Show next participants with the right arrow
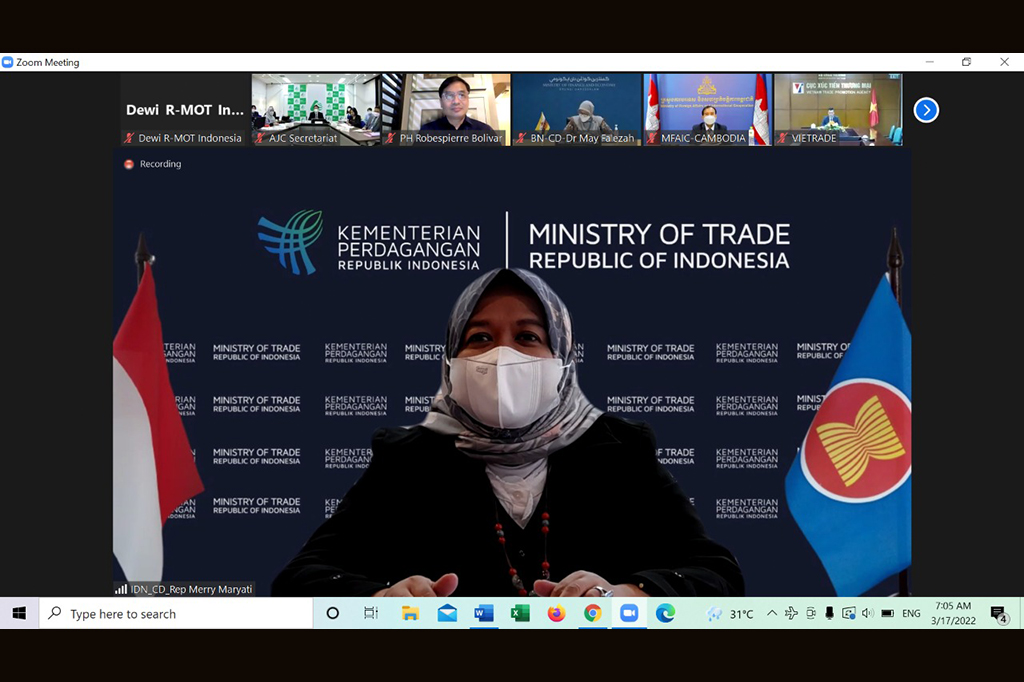This screenshot has width=1024, height=682. coord(926,110)
